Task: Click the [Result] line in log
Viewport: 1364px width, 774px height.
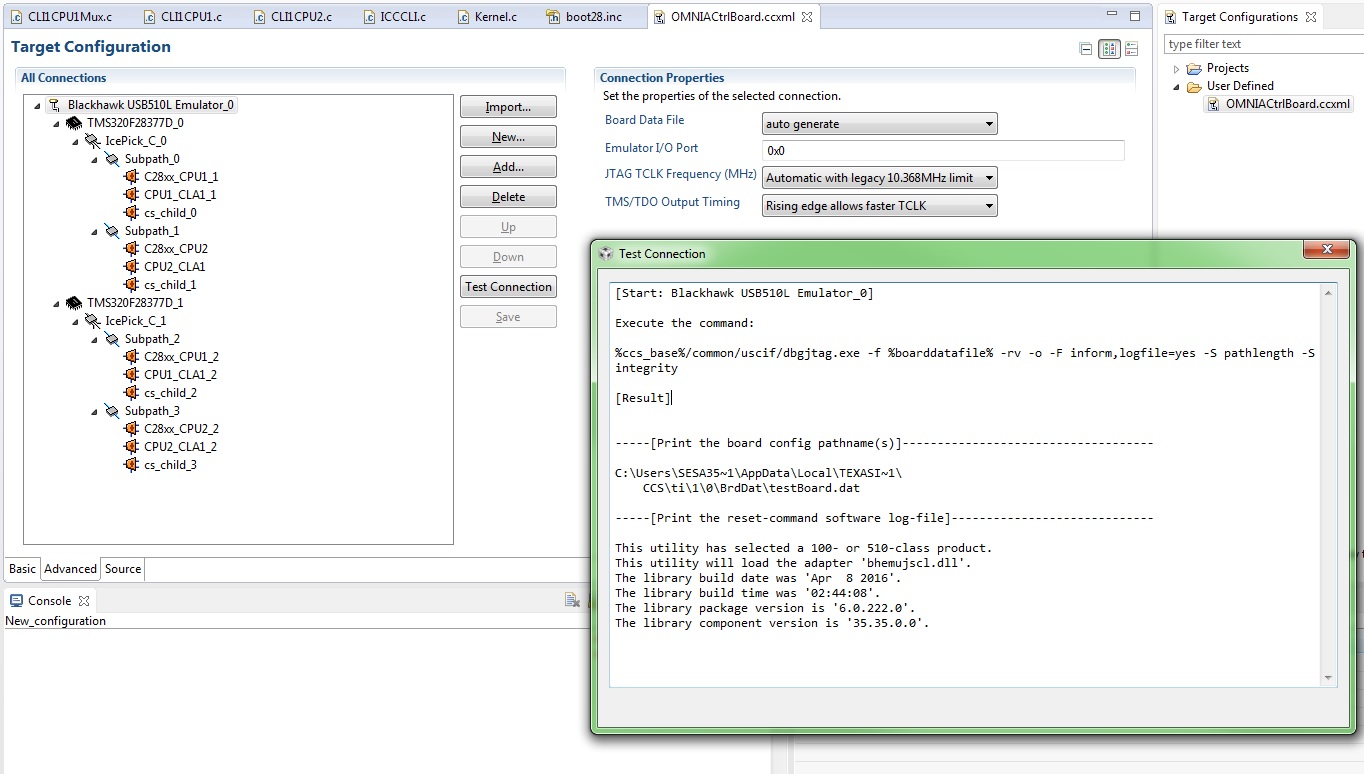Action: (x=643, y=398)
